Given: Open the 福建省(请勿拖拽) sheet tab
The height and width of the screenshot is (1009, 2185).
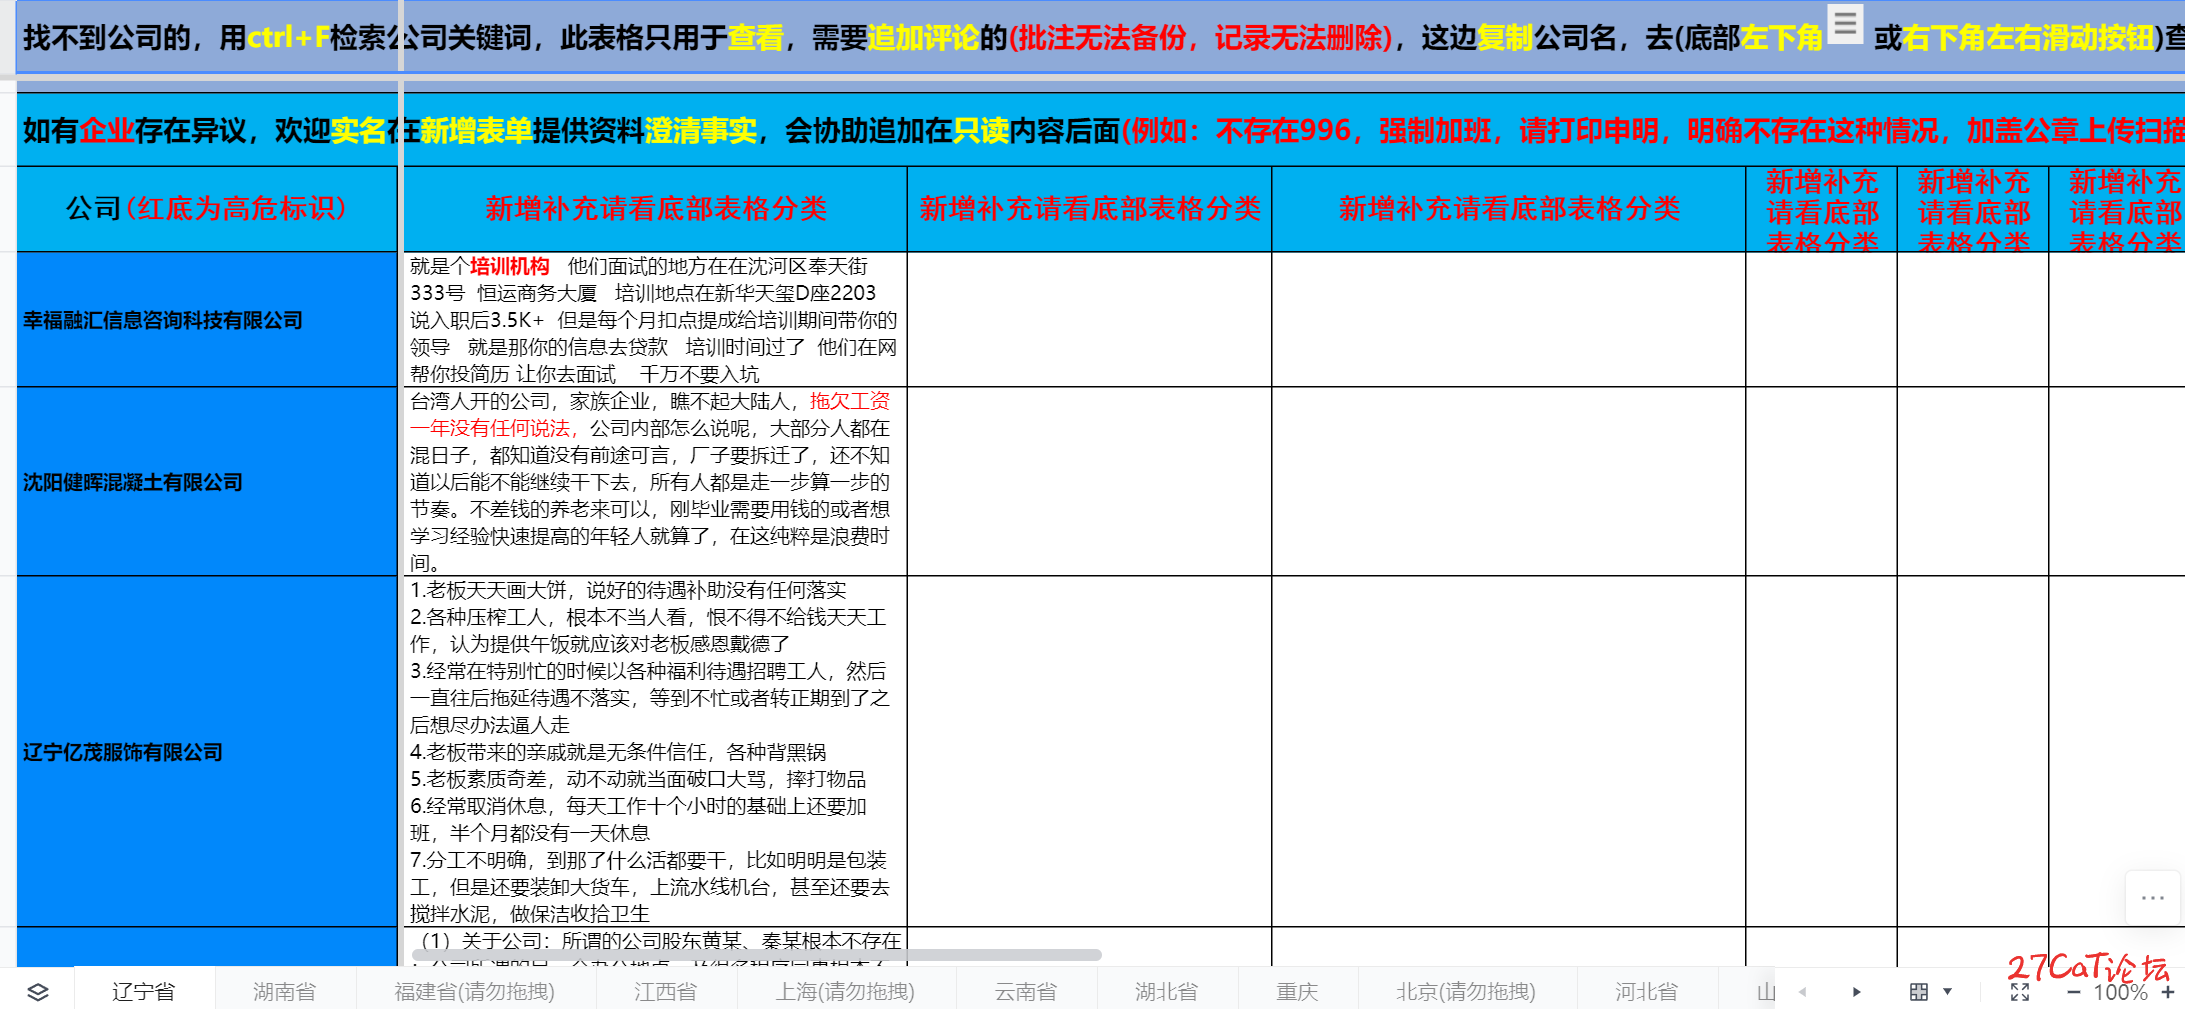Looking at the screenshot, I should (x=475, y=991).
